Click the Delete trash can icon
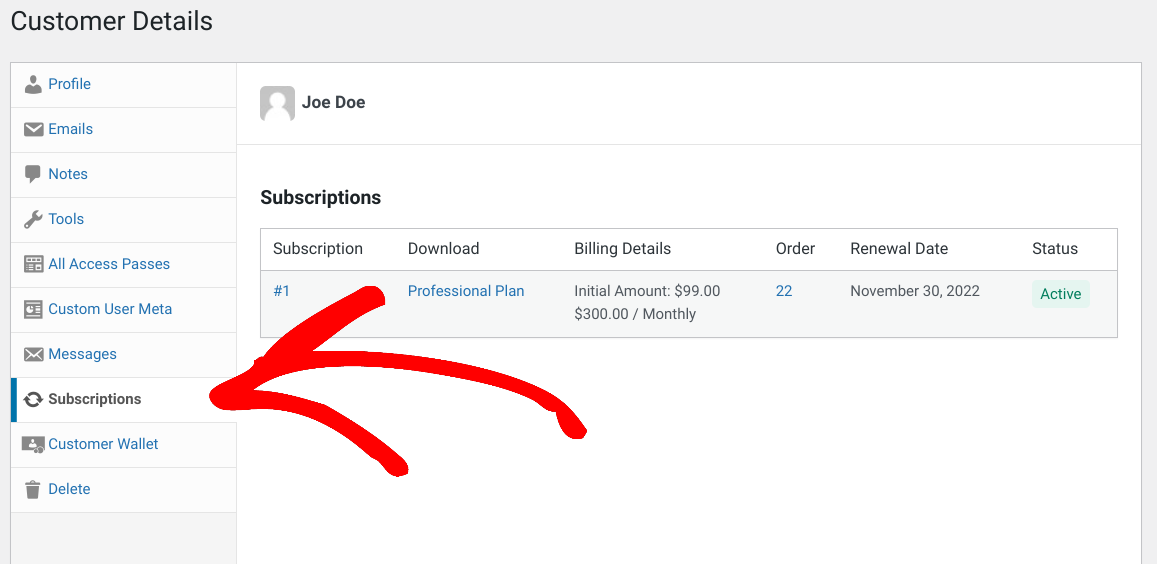 tap(33, 489)
